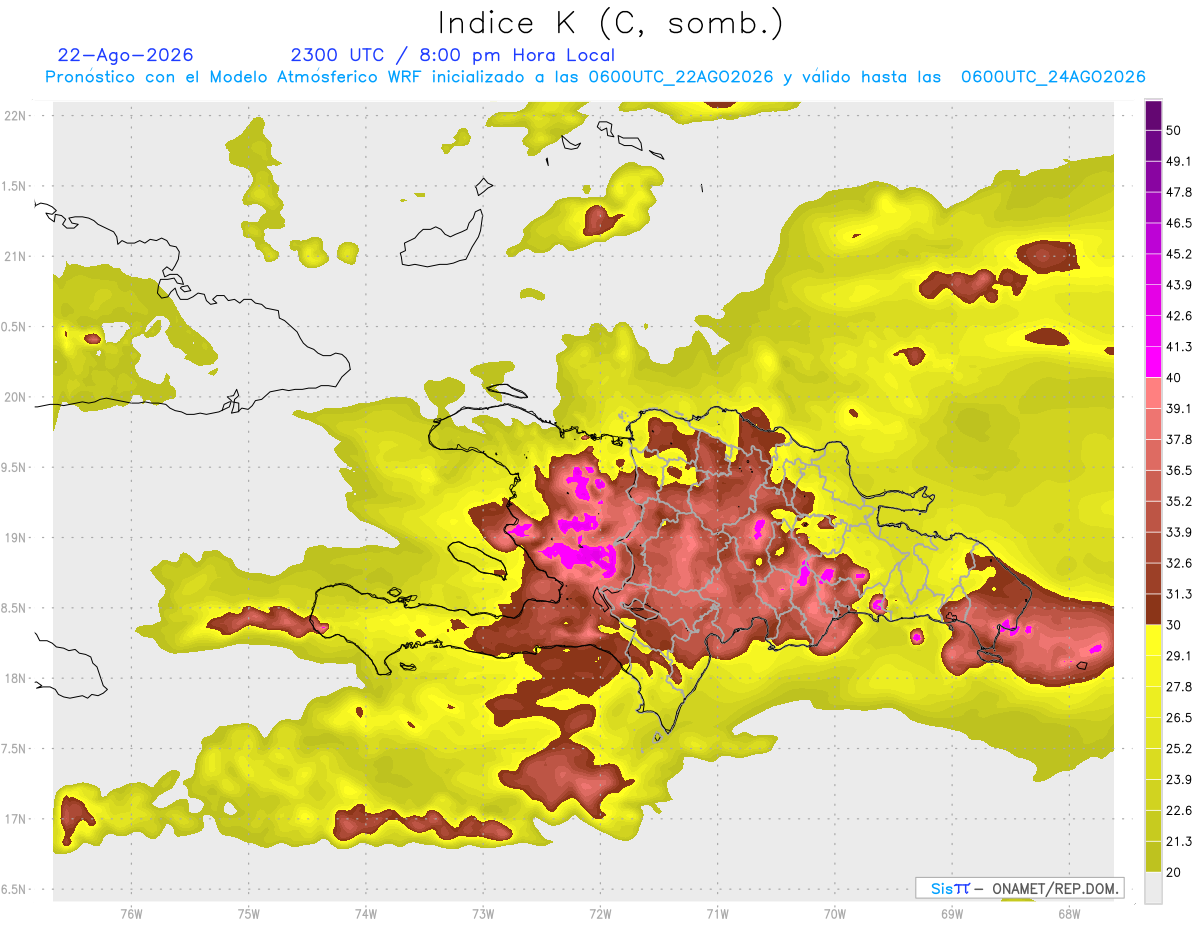Image resolution: width=1200 pixels, height=927 pixels.
Task: Click the "39.1" colorbar value
Action: tap(1179, 409)
